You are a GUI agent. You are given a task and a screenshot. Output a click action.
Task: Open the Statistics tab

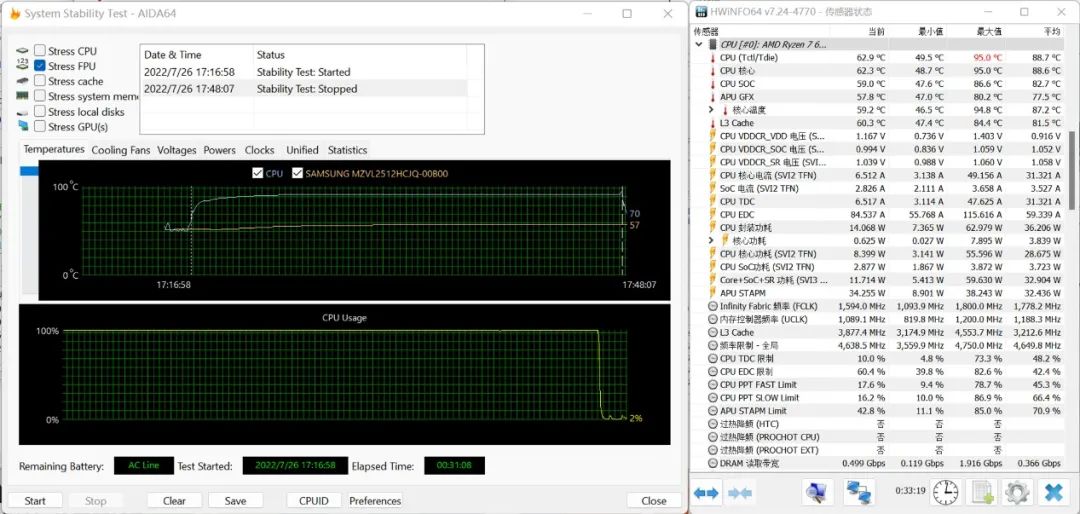tap(347, 150)
